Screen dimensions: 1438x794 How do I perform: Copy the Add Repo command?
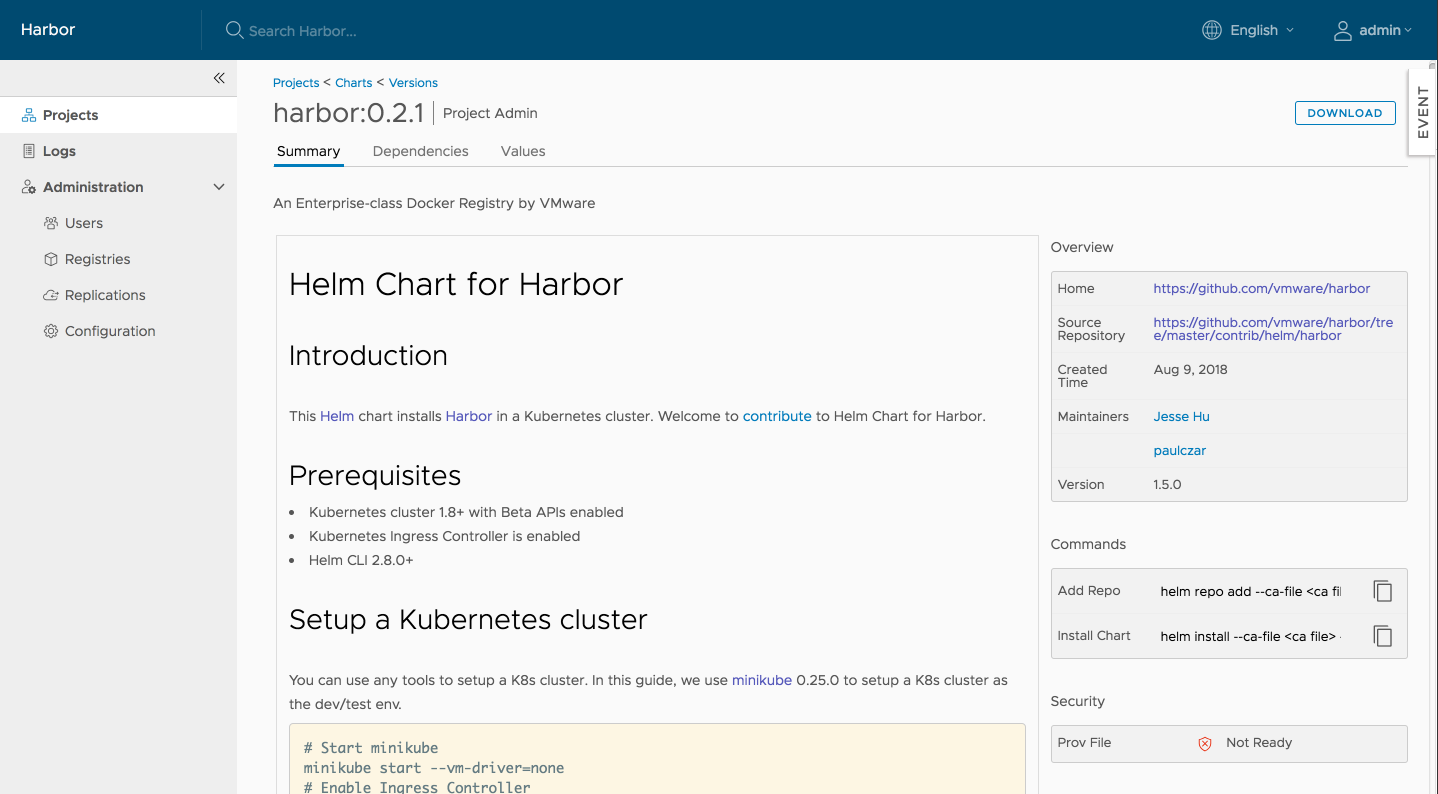1383,591
